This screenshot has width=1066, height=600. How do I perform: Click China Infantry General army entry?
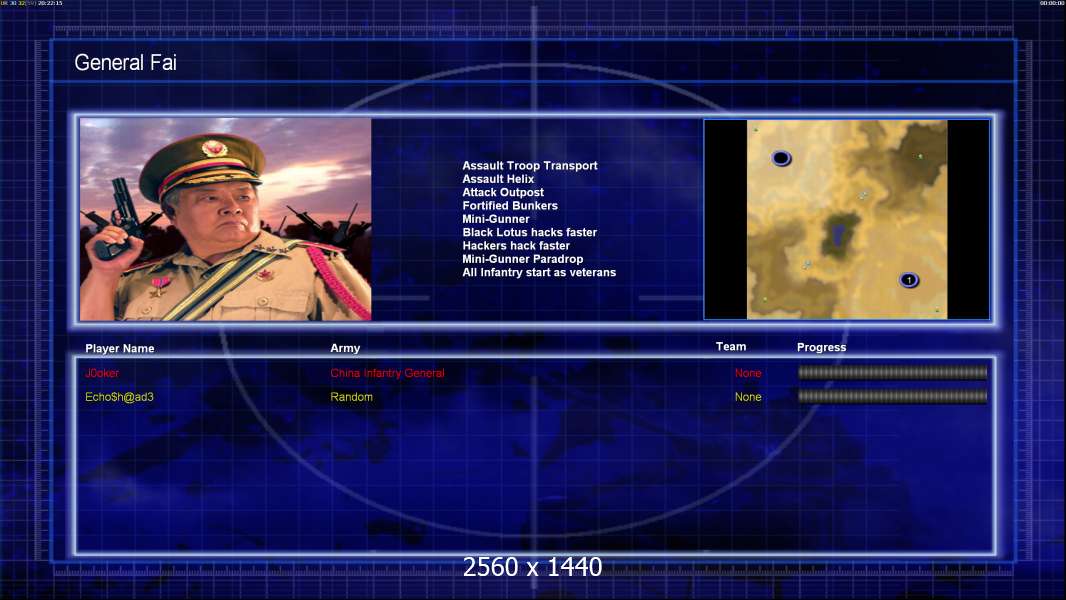pos(388,373)
